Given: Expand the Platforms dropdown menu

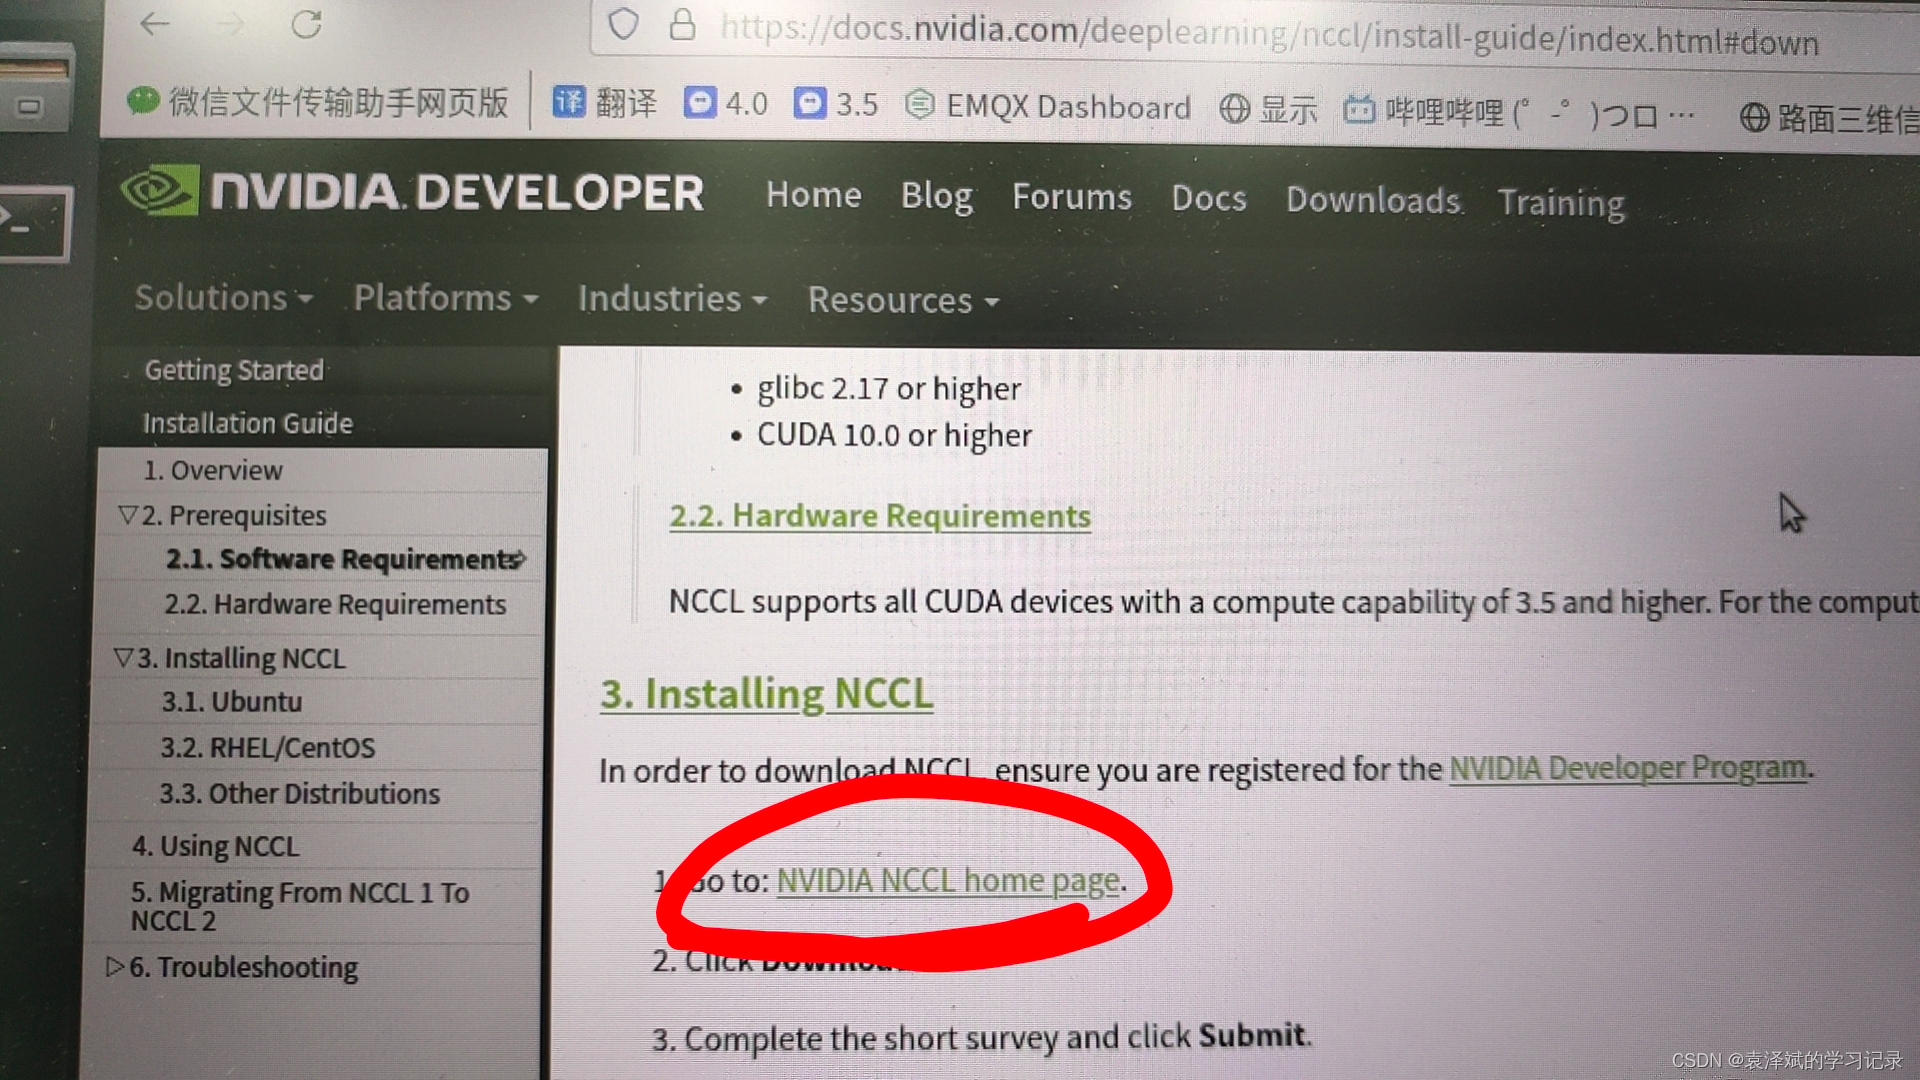Looking at the screenshot, I should click(x=446, y=298).
